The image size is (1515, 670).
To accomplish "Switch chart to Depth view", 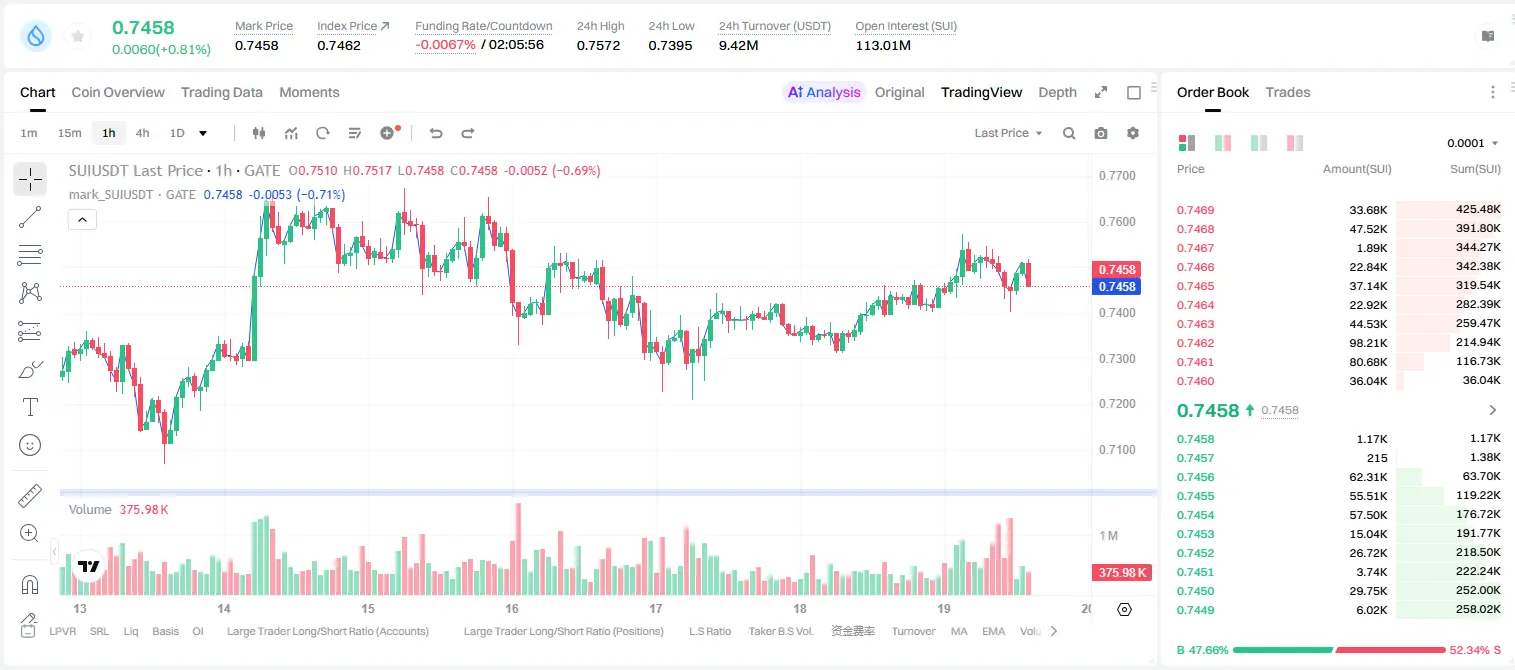I will (1057, 92).
